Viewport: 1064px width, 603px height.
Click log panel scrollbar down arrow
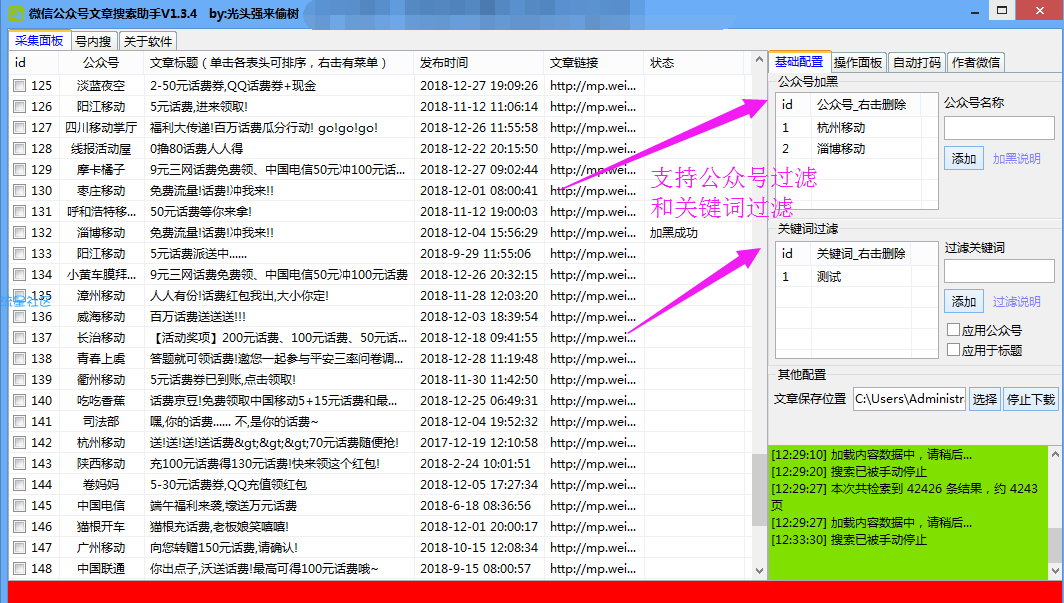pyautogui.click(x=1054, y=572)
